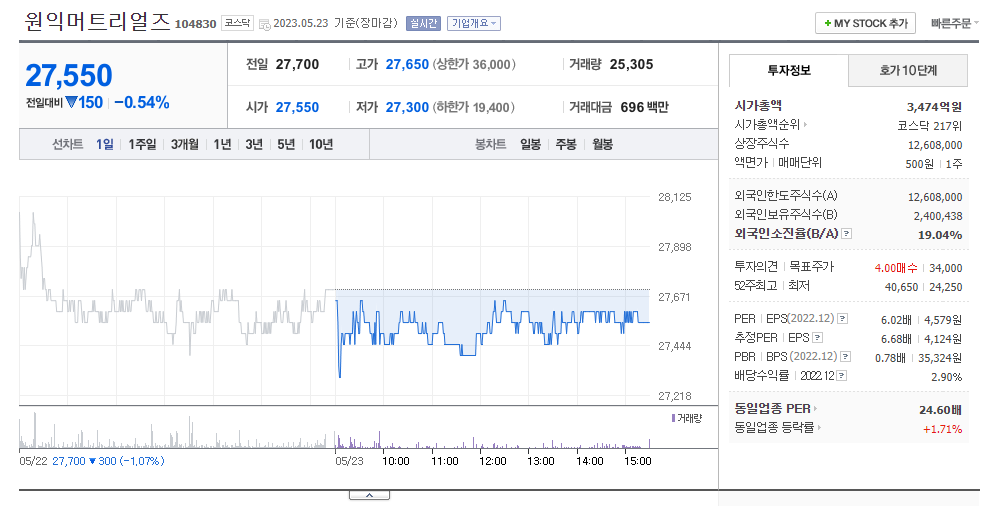Click the 시가총액 value 3,474억원

coord(935,107)
